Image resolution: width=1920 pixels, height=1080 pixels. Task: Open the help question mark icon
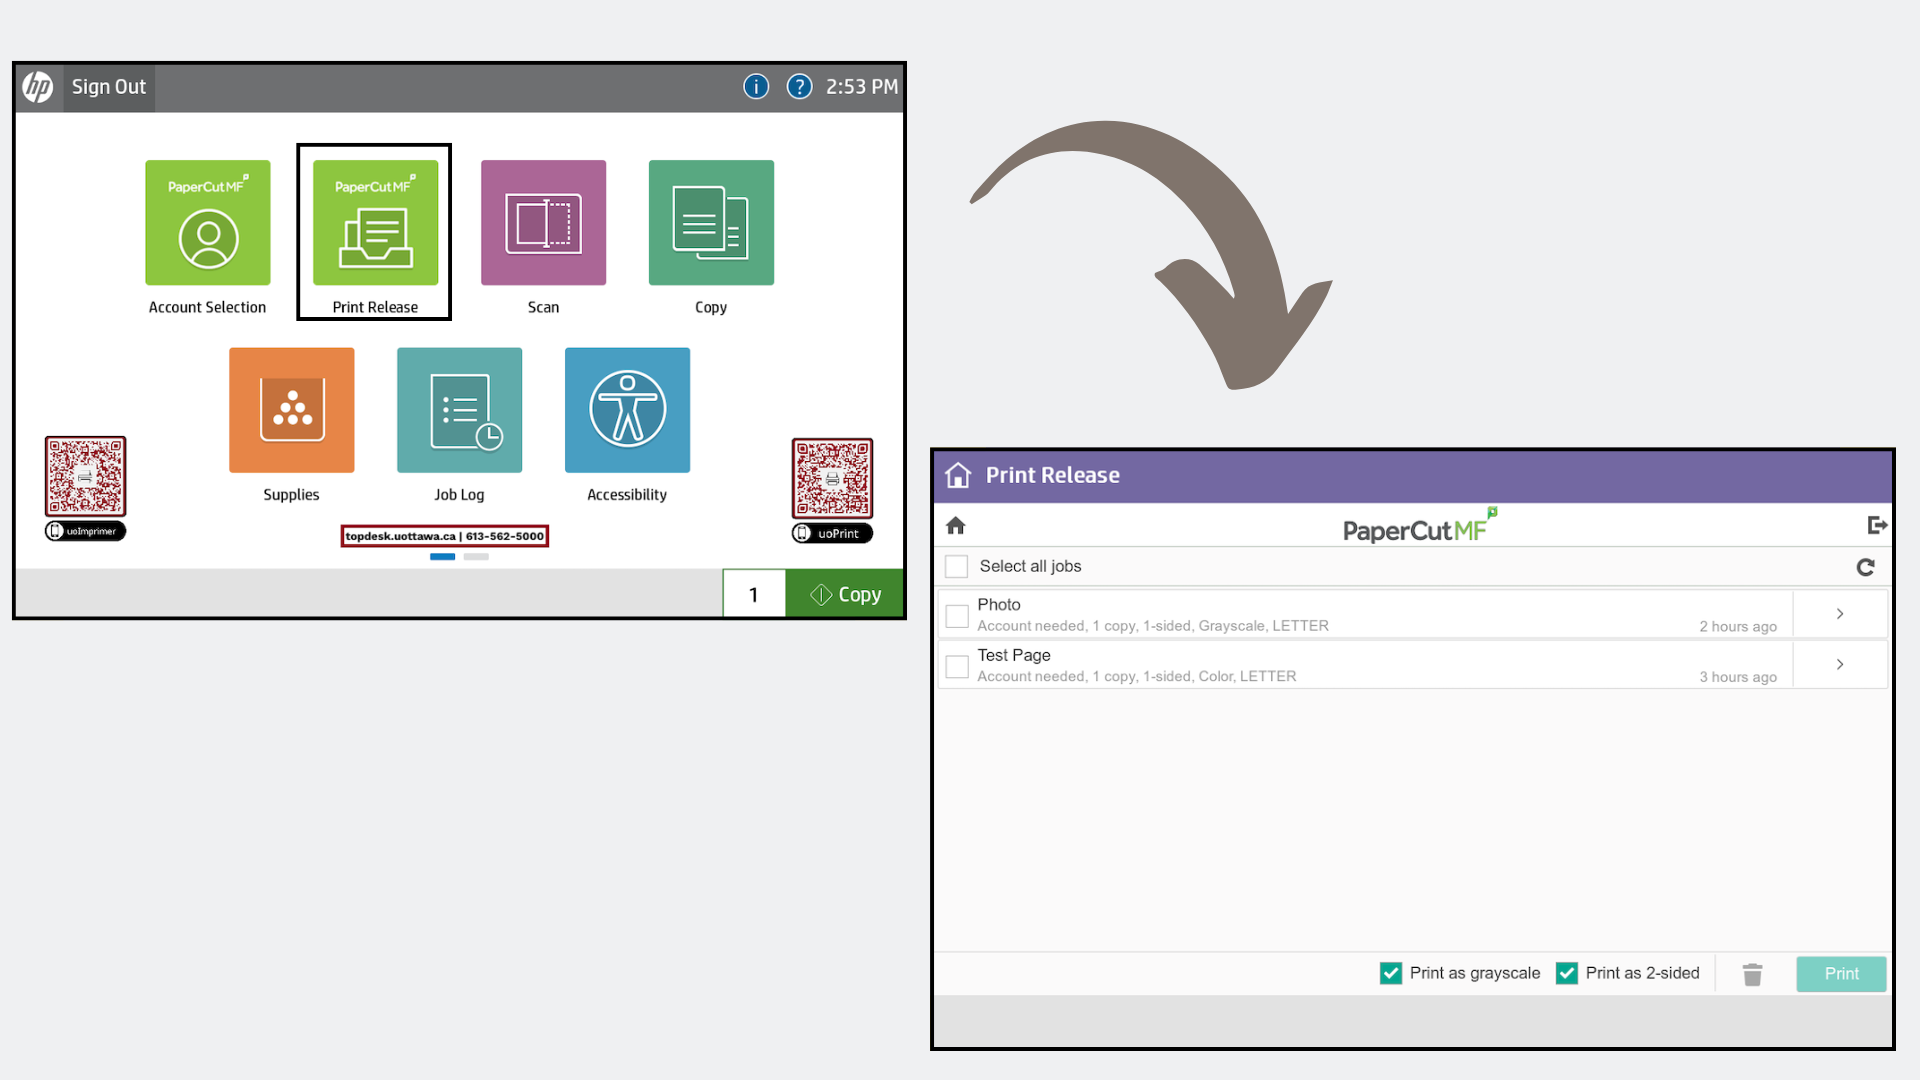pos(799,87)
